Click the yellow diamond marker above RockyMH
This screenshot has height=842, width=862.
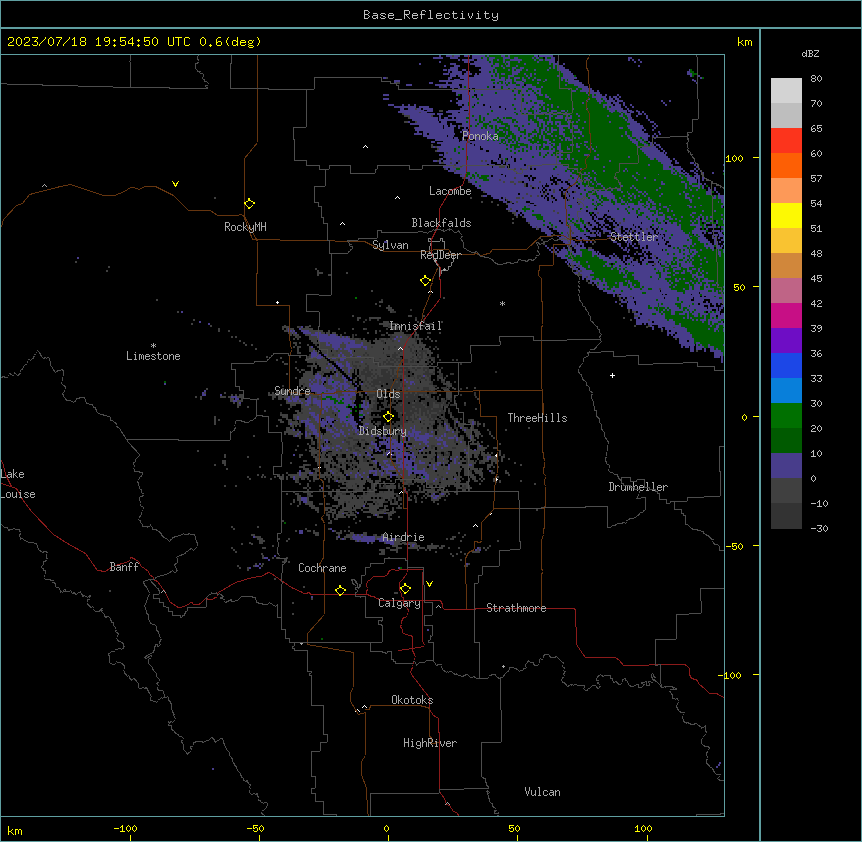pyautogui.click(x=250, y=204)
